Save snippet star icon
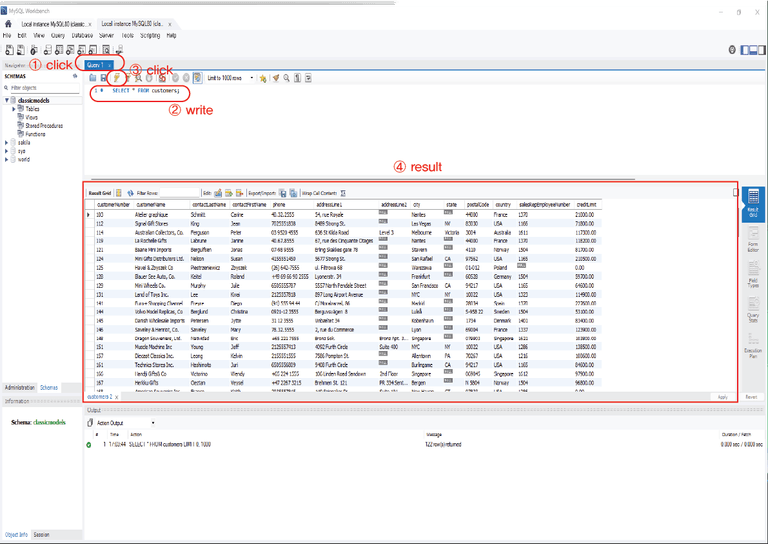The image size is (768, 544). point(264,78)
